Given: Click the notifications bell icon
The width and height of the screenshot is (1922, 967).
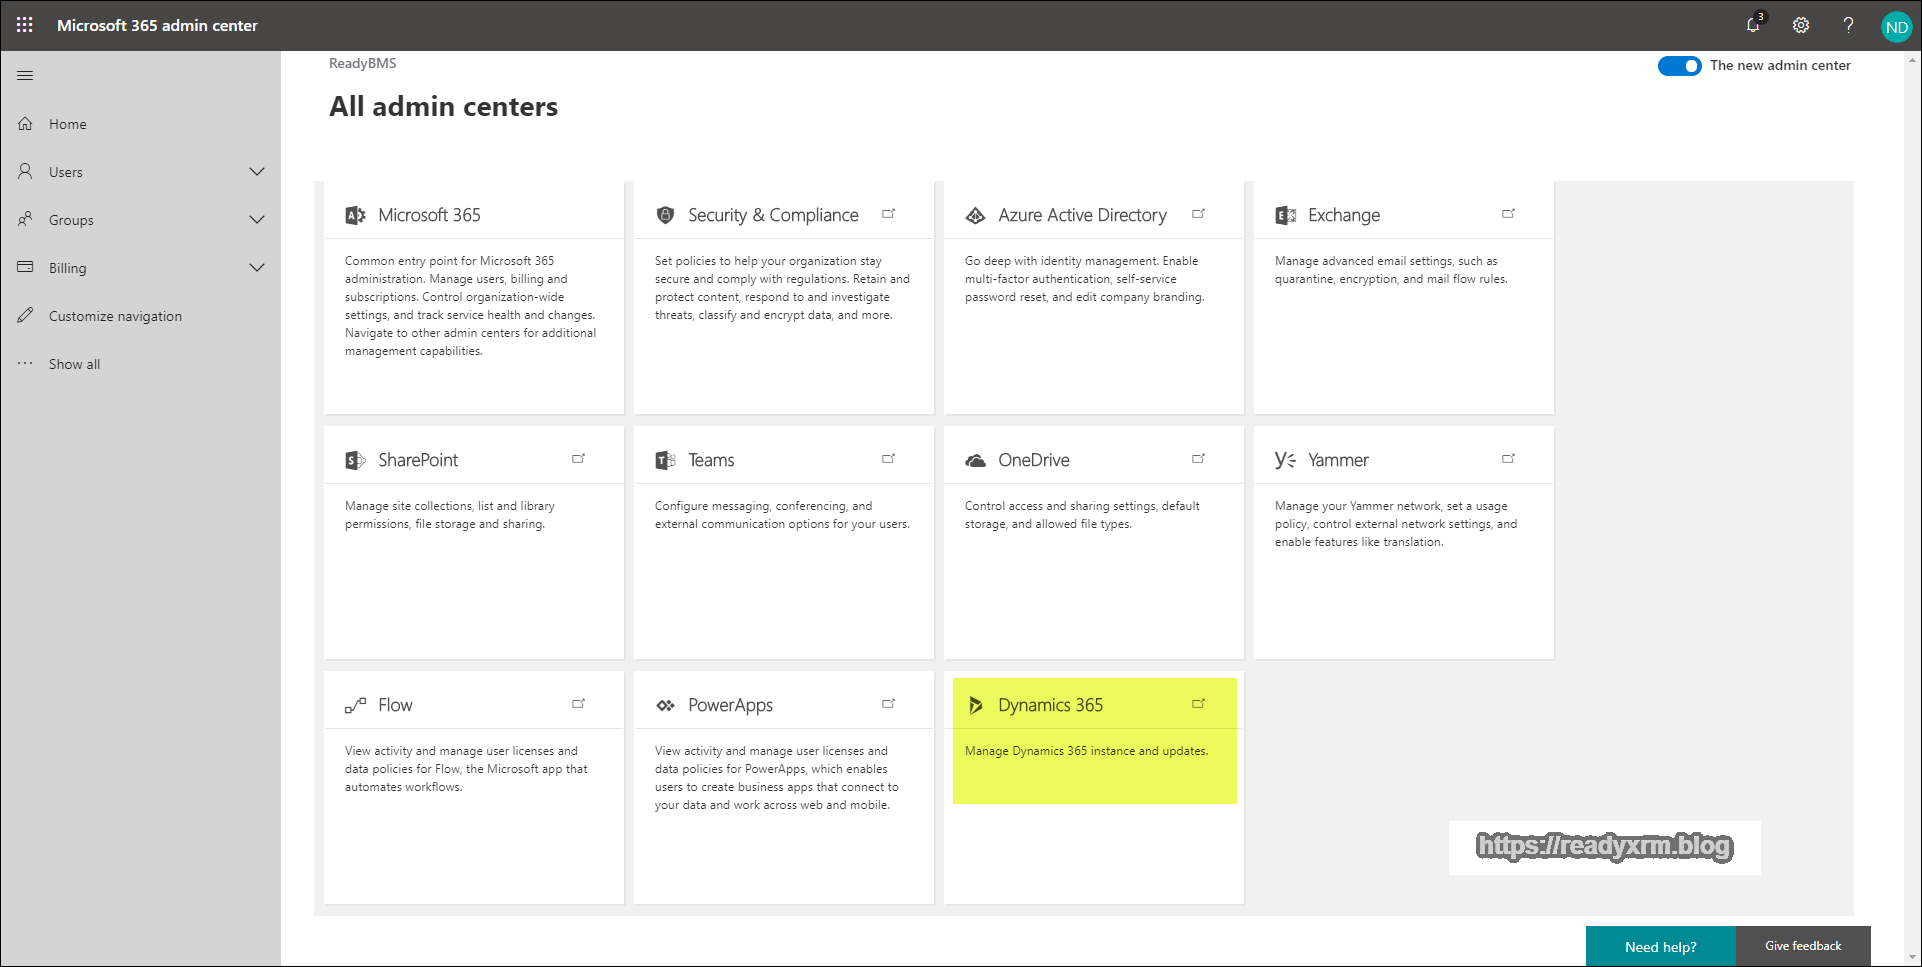Looking at the screenshot, I should (x=1752, y=25).
